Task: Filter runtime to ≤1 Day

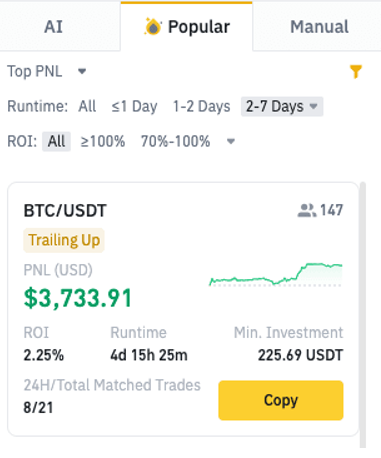Action: [134, 107]
